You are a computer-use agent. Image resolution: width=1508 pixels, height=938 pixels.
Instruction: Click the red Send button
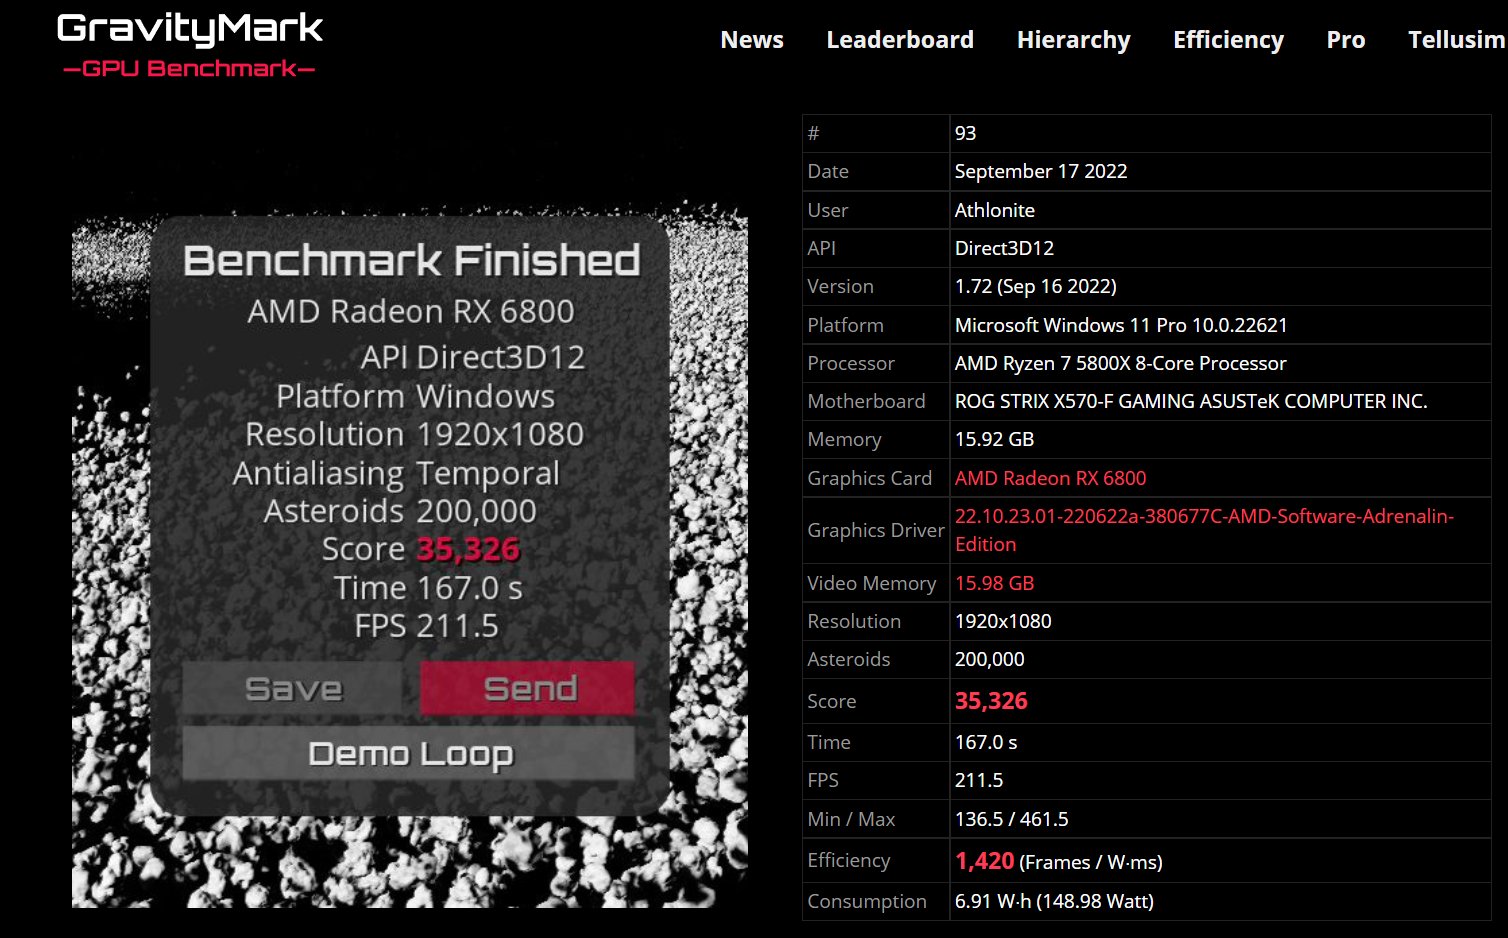[527, 688]
